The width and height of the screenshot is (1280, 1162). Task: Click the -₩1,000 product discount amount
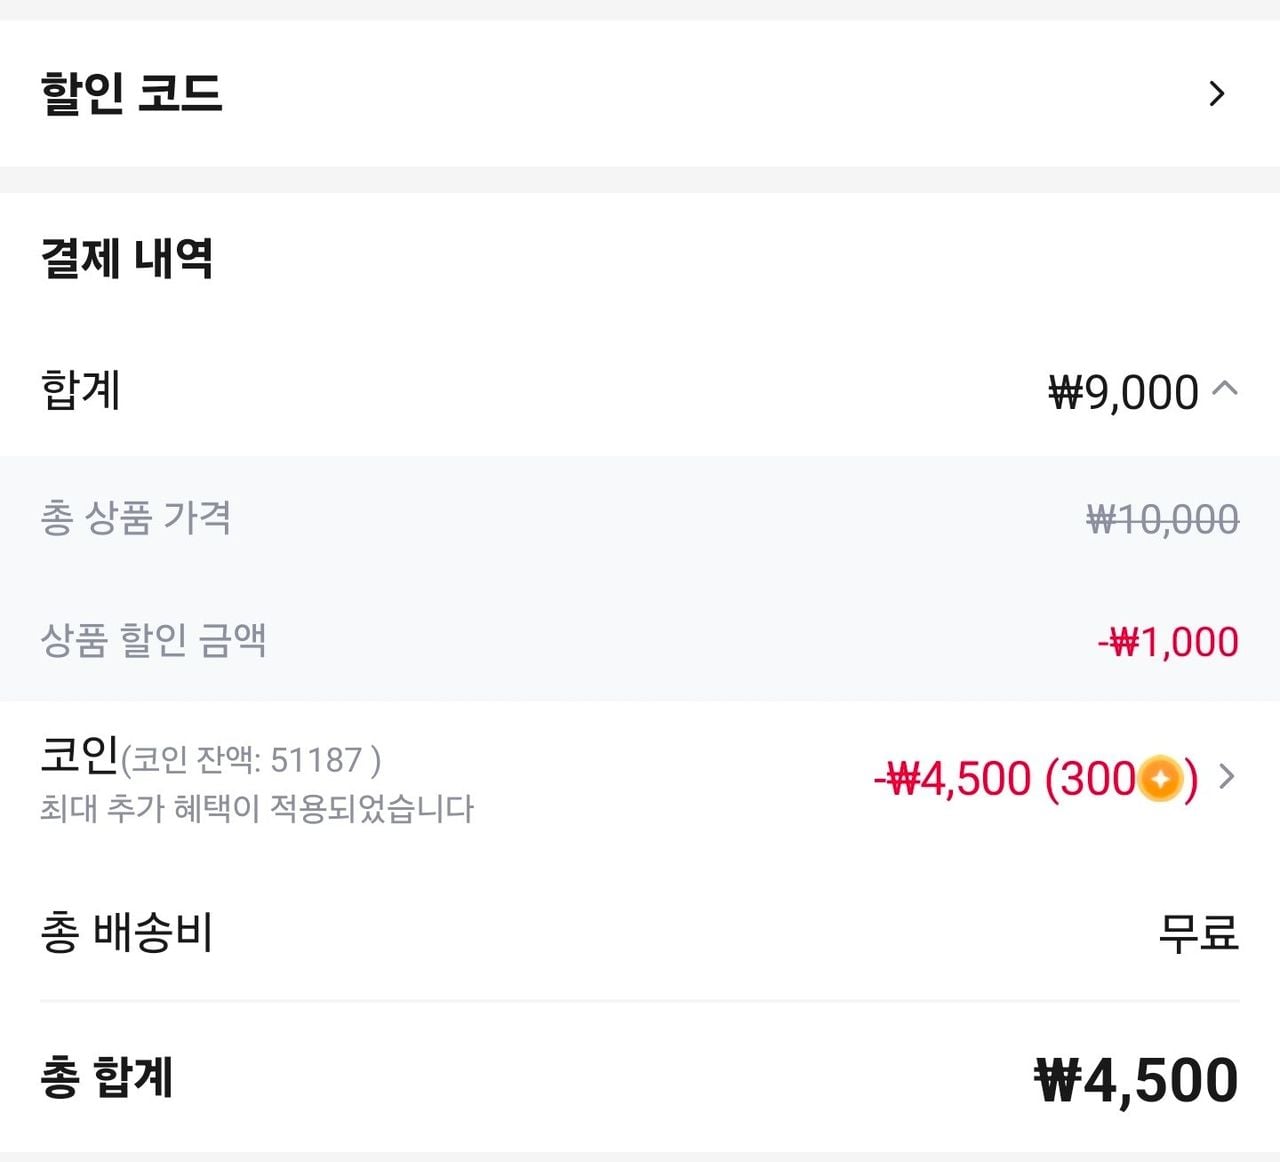pos(1167,642)
